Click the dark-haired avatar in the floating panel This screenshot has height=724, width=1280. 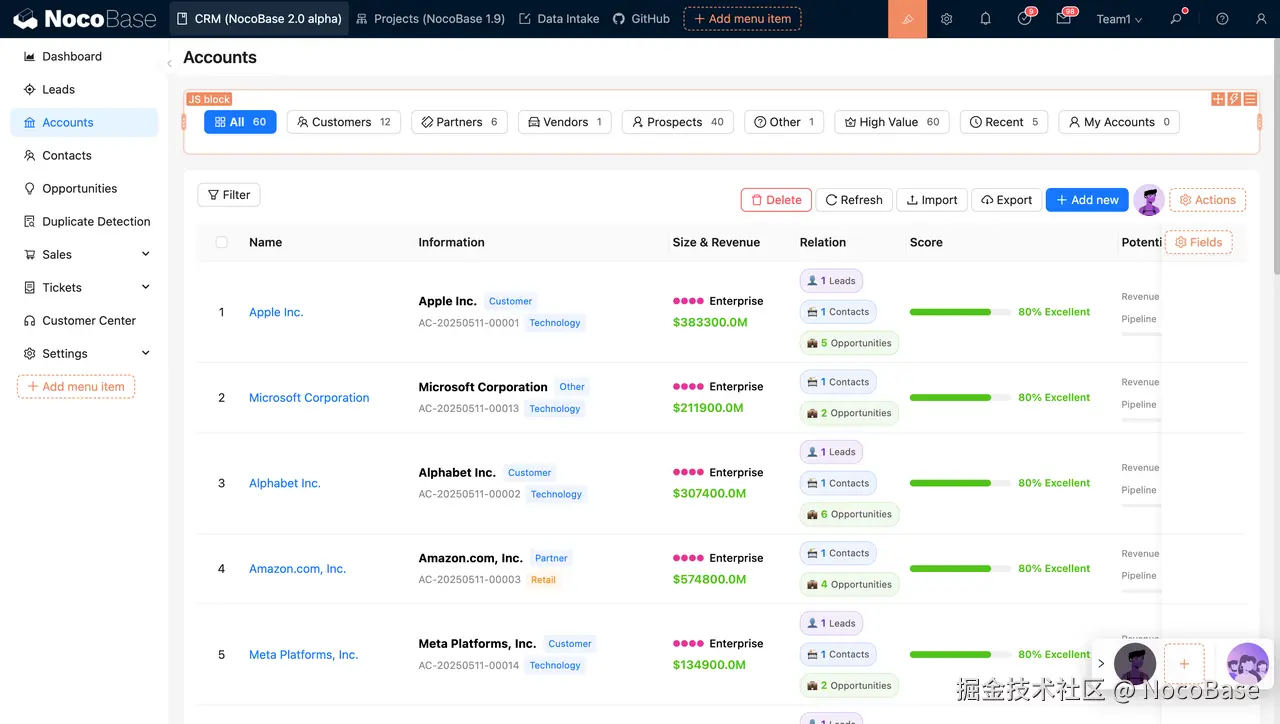pos(1135,664)
